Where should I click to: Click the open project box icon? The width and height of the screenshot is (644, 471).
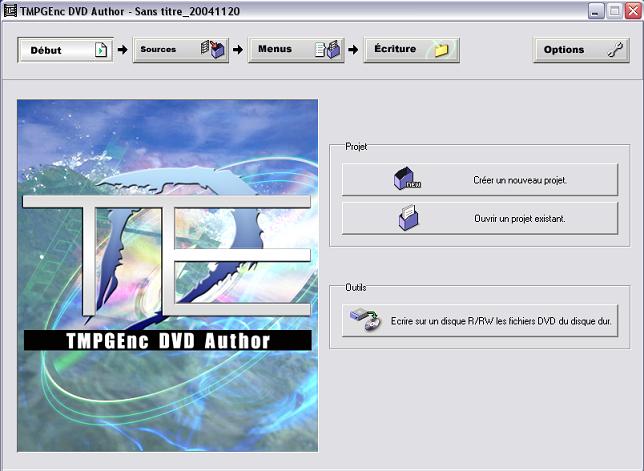pyautogui.click(x=408, y=218)
